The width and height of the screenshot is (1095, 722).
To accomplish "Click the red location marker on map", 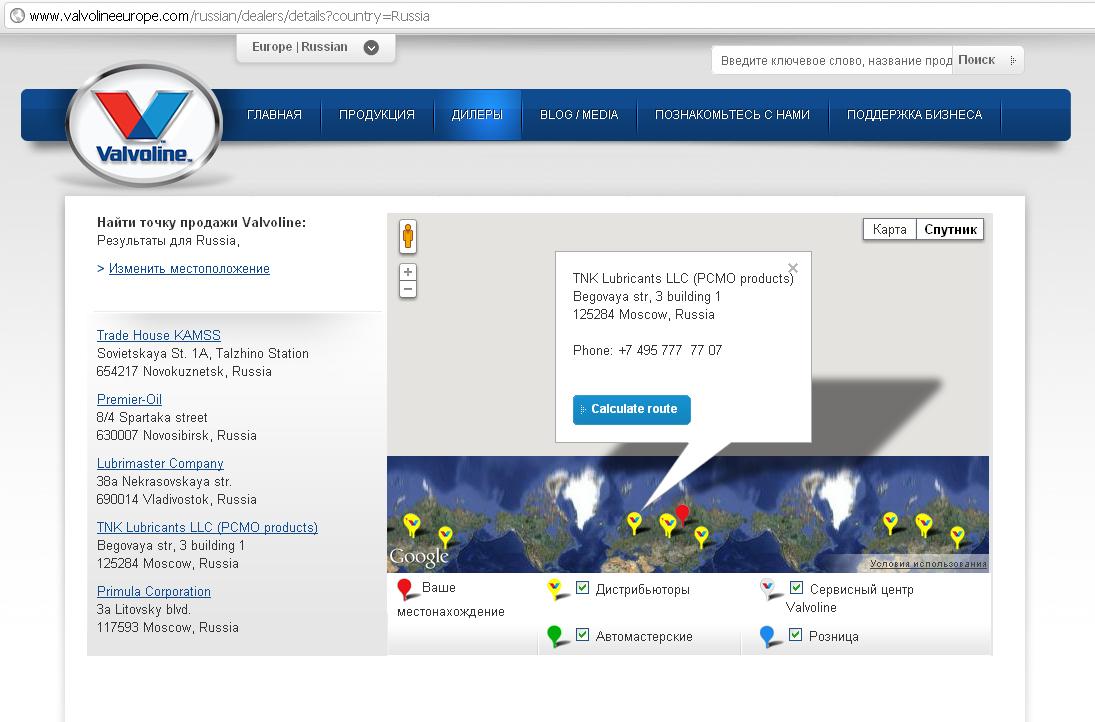I will [682, 515].
